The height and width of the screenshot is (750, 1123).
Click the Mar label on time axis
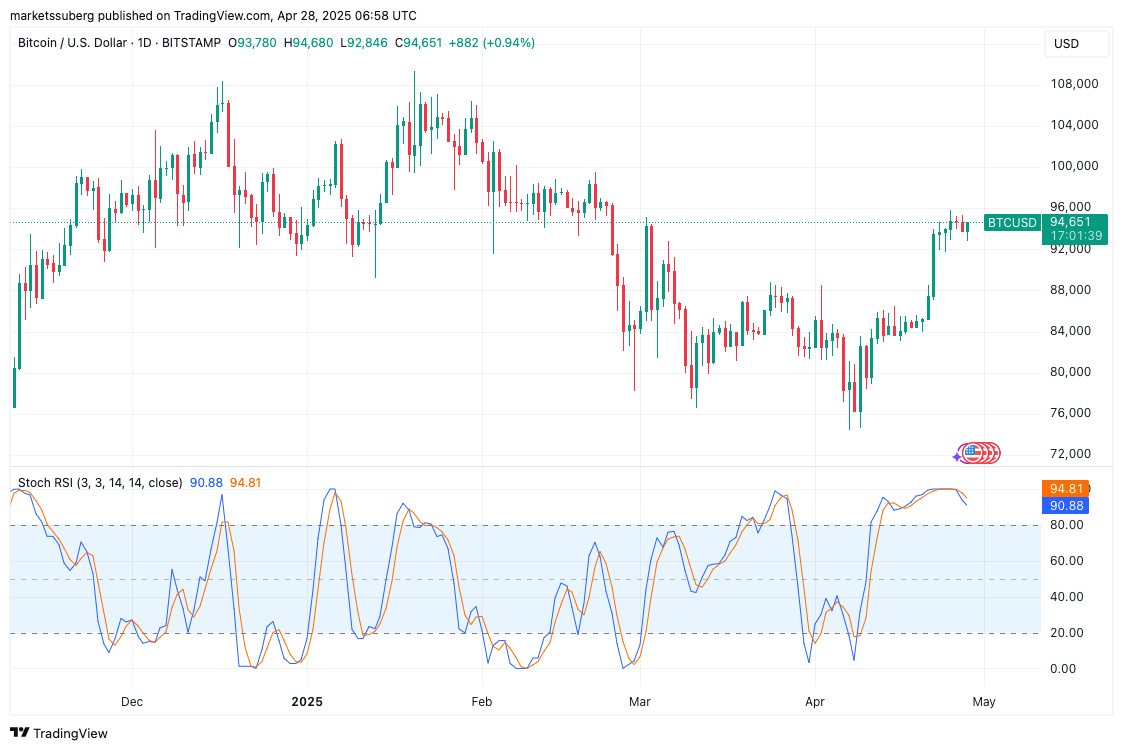[639, 702]
